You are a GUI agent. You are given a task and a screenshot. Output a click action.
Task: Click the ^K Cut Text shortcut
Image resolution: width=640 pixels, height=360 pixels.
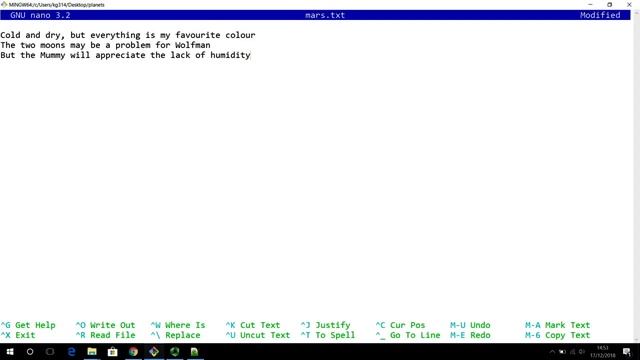pyautogui.click(x=253, y=325)
